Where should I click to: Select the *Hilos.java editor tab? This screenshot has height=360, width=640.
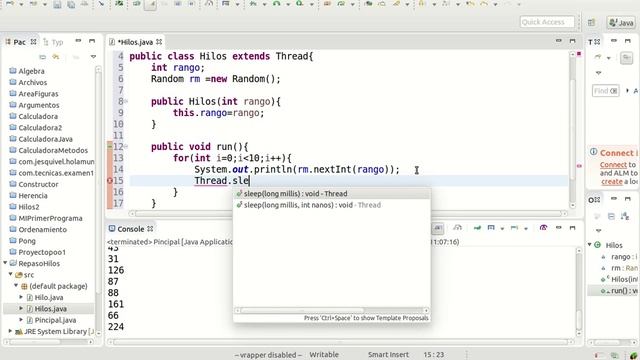tap(135, 42)
